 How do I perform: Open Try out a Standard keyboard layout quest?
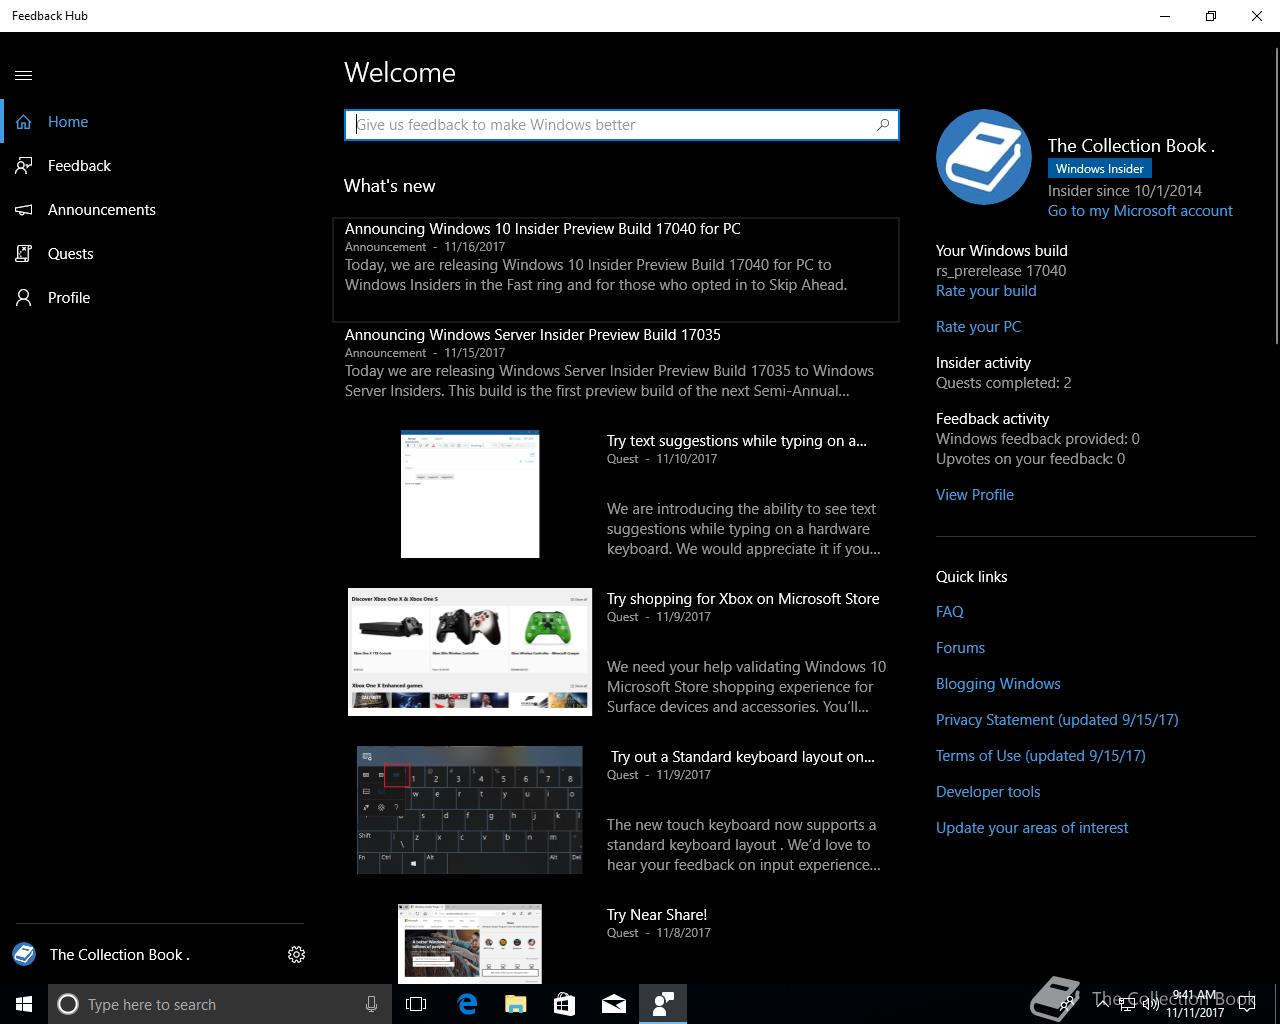pyautogui.click(x=742, y=757)
